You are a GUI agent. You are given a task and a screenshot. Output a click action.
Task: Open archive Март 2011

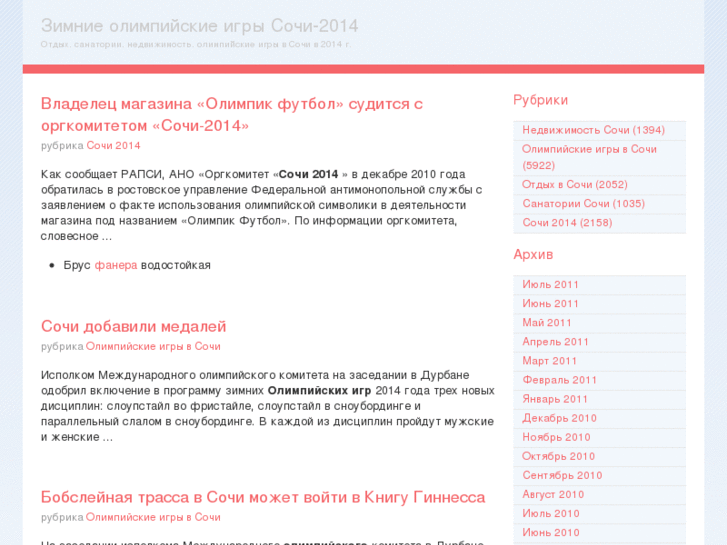pyautogui.click(x=549, y=361)
